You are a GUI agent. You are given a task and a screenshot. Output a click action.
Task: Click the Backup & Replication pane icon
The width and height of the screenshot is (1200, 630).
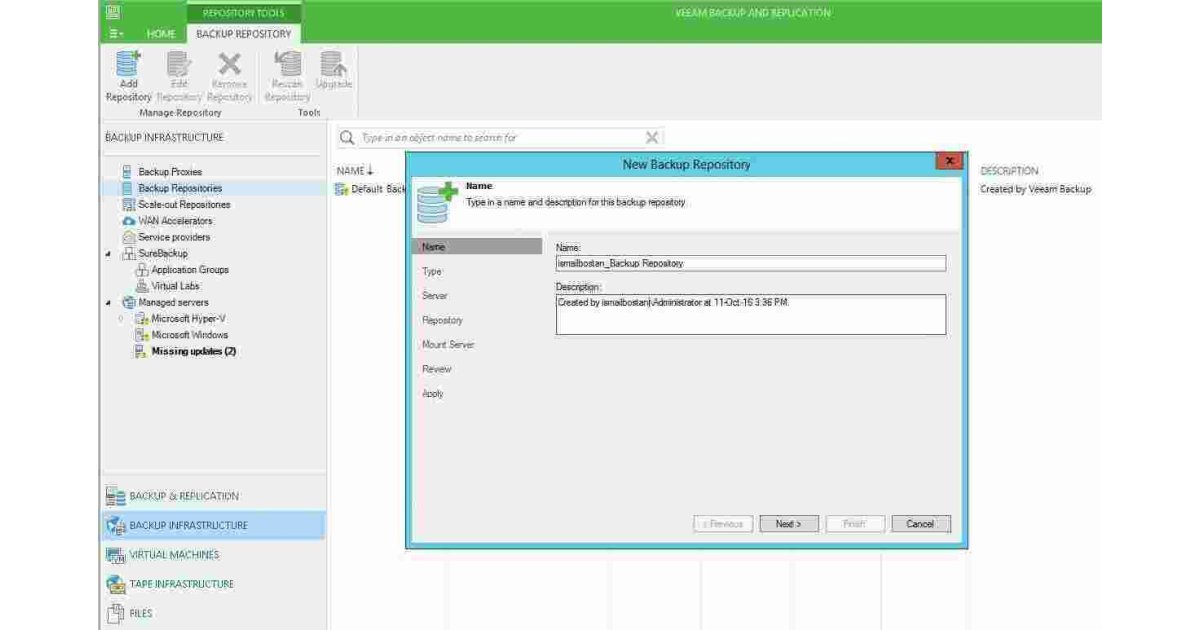point(116,496)
